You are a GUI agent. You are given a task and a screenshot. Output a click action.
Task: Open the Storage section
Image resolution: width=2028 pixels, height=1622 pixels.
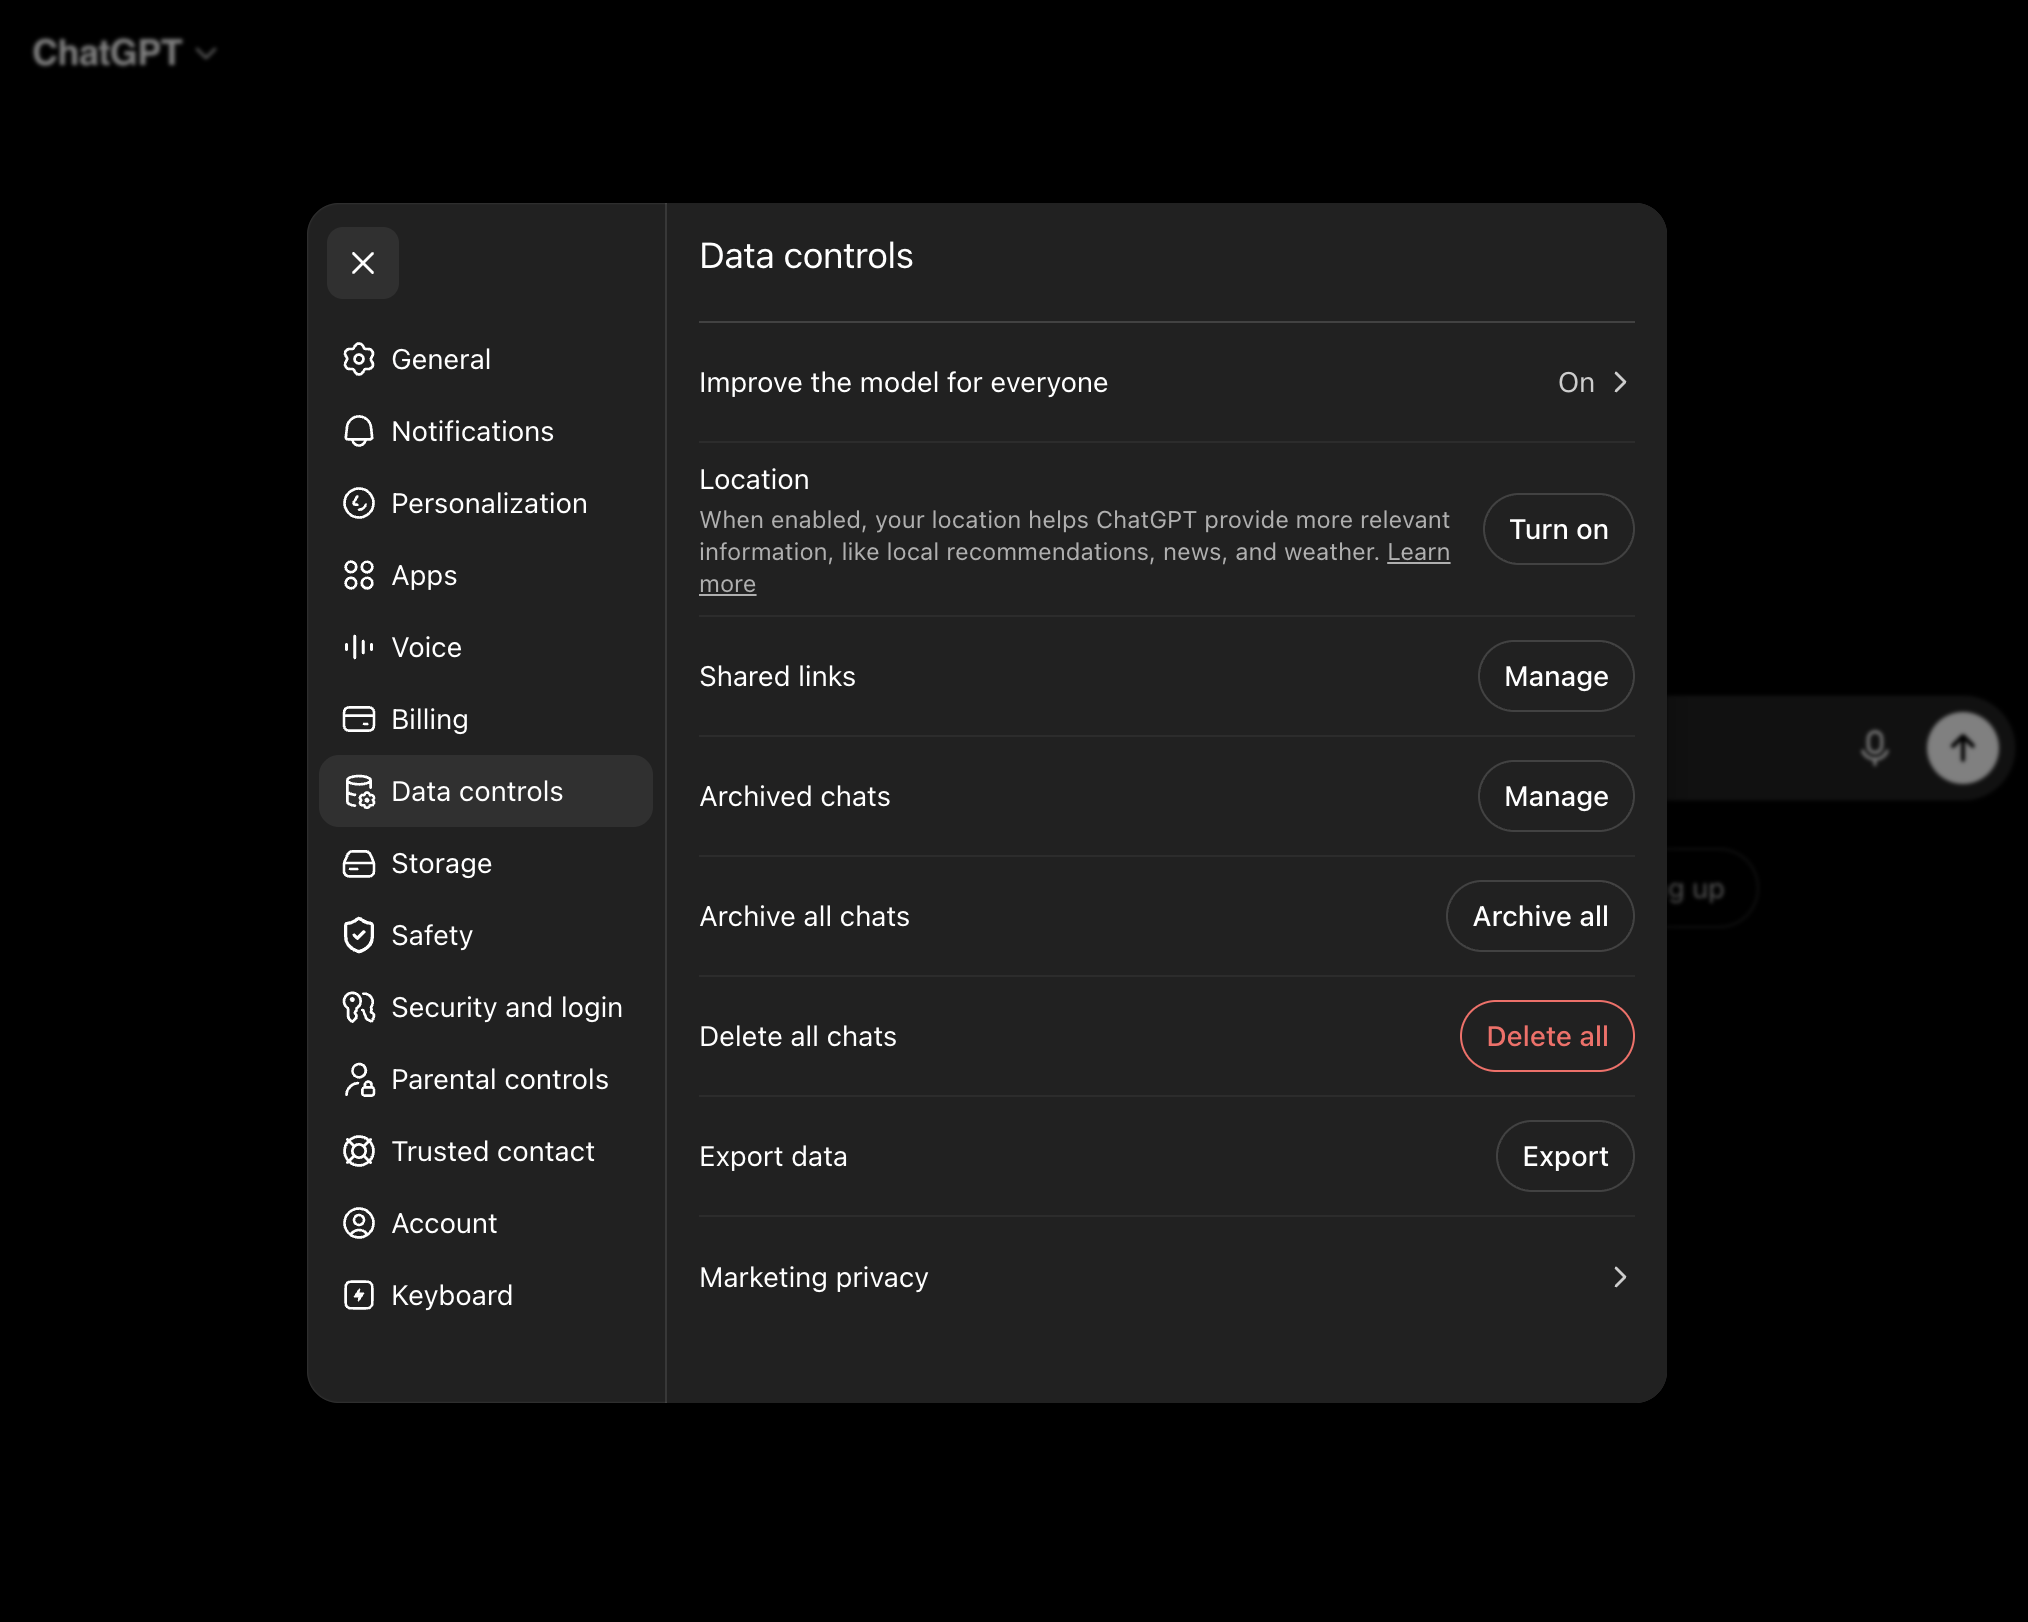click(486, 863)
